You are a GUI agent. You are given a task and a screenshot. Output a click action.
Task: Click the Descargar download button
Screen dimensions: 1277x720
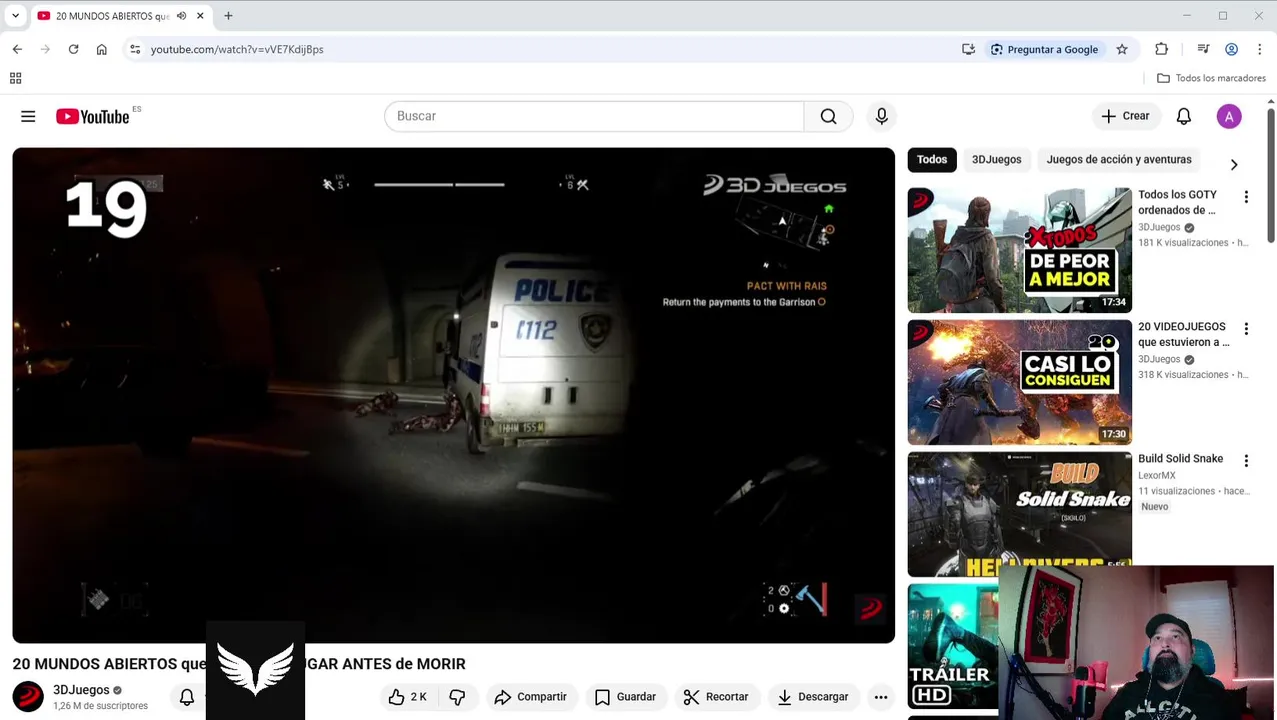click(x=812, y=697)
